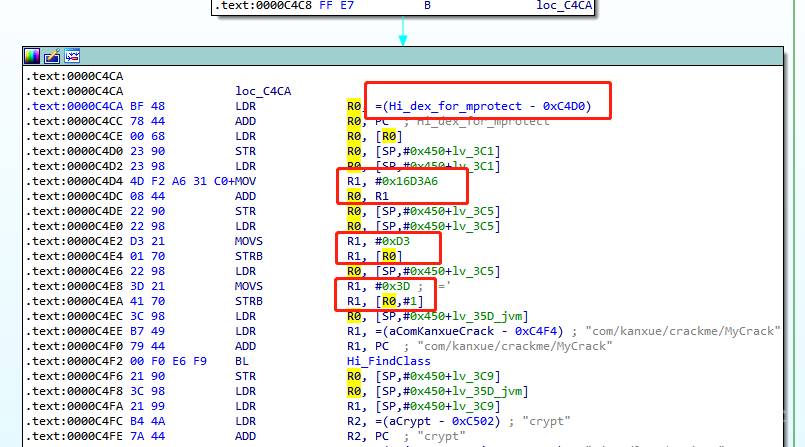Click lv_3C5 in the STR line at 0000C4DE

tap(474, 211)
